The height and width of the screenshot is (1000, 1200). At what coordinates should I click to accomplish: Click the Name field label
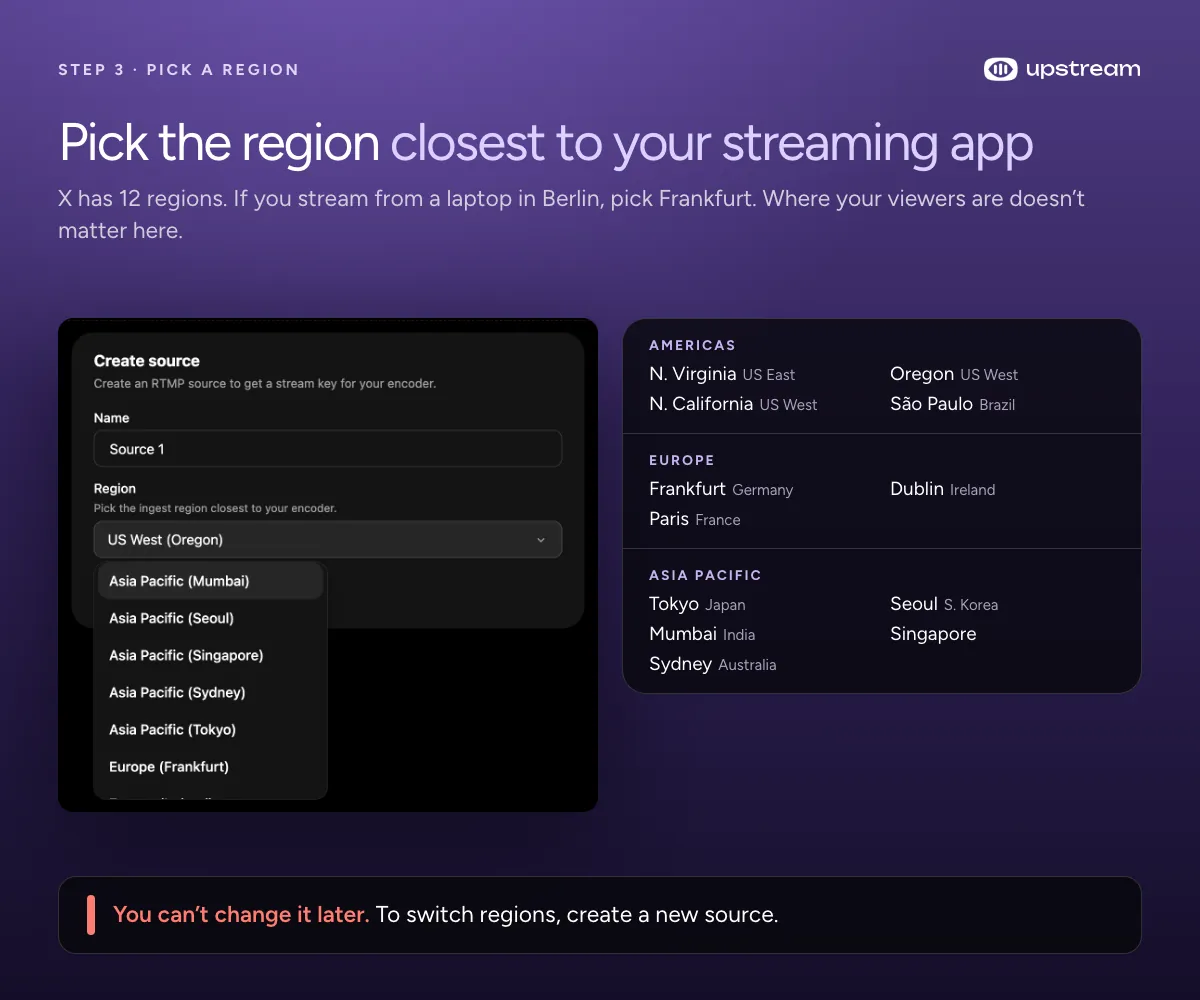tap(112, 418)
